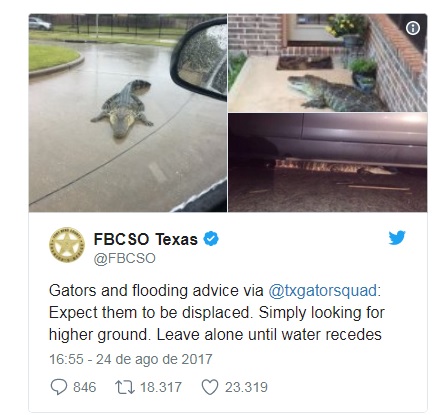Click the reply speech bubble icon
Viewport: 443px width, 415px height.
59,387
